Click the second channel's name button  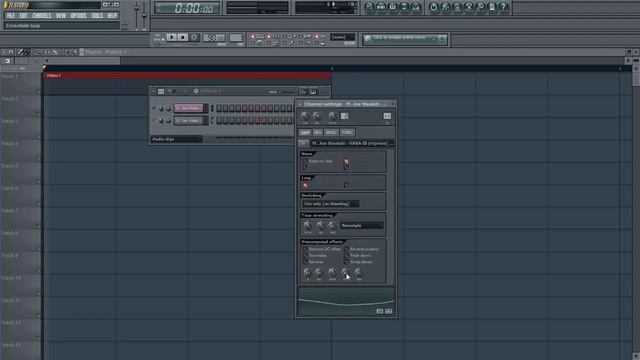189,120
